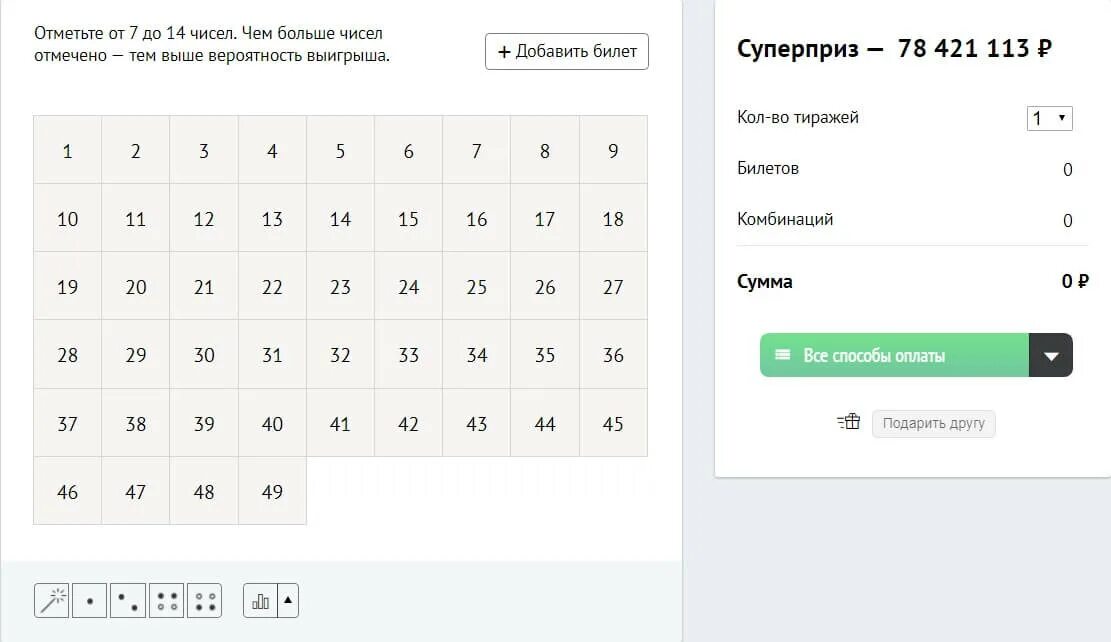Expand payment methods with dark arrow button
Screen dimensions: 1111x642
pos(1051,355)
